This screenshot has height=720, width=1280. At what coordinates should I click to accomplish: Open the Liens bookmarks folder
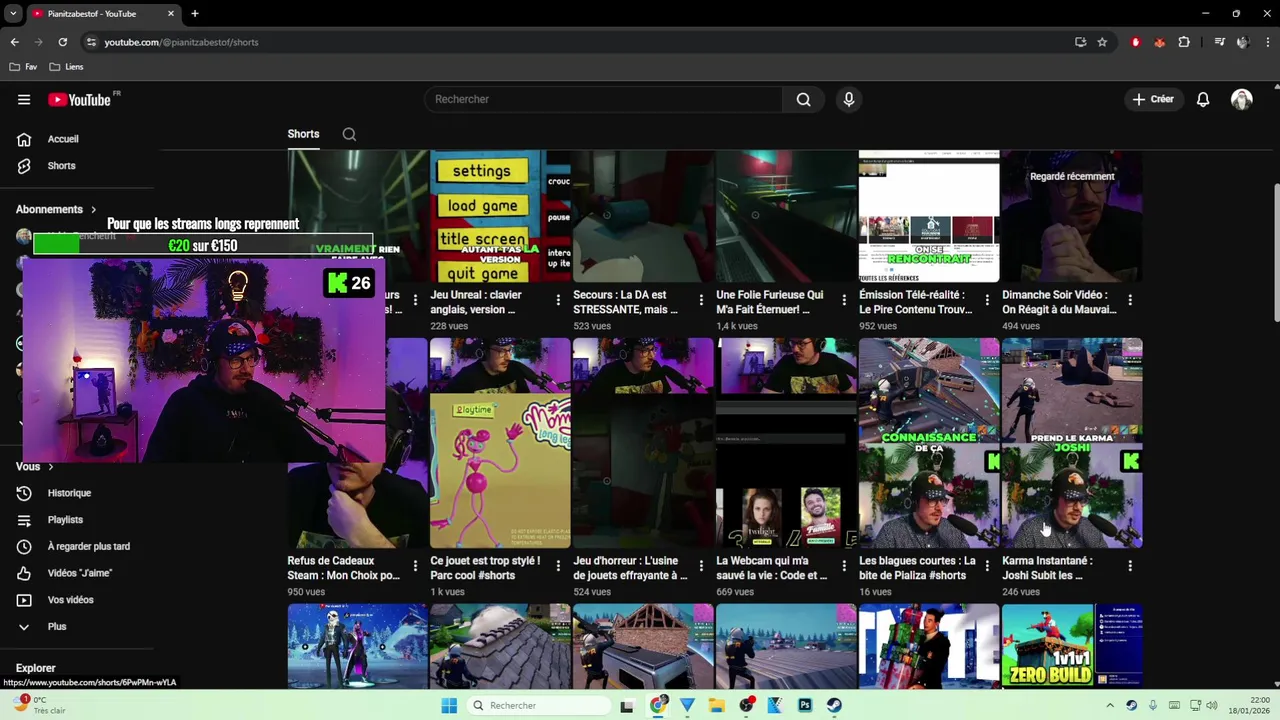tap(66, 67)
